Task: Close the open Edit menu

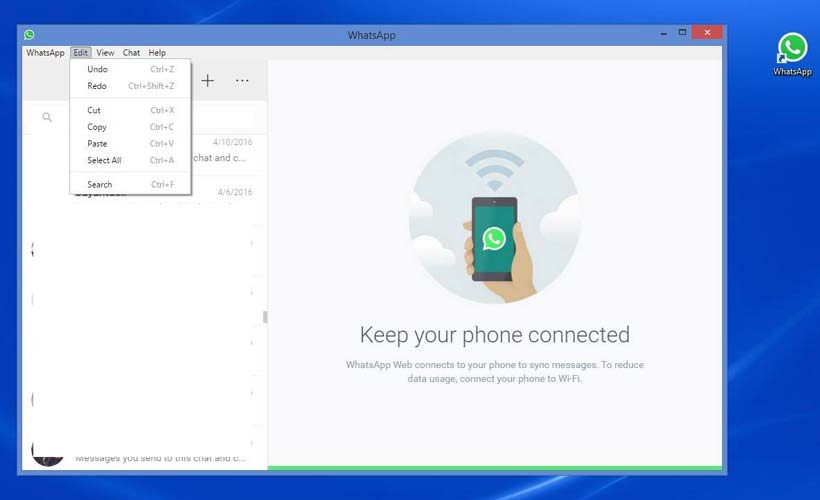Action: pyautogui.click(x=81, y=53)
